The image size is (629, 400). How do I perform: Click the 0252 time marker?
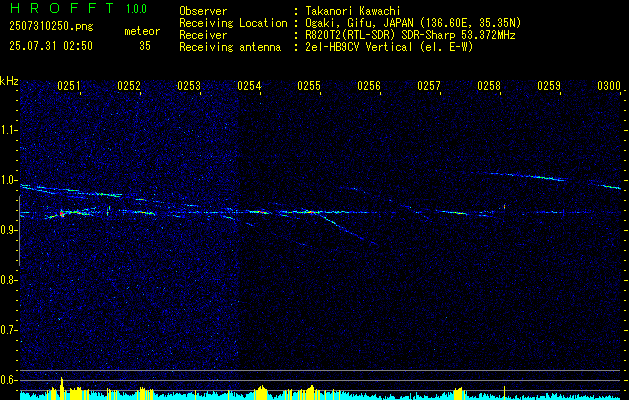pos(129,86)
